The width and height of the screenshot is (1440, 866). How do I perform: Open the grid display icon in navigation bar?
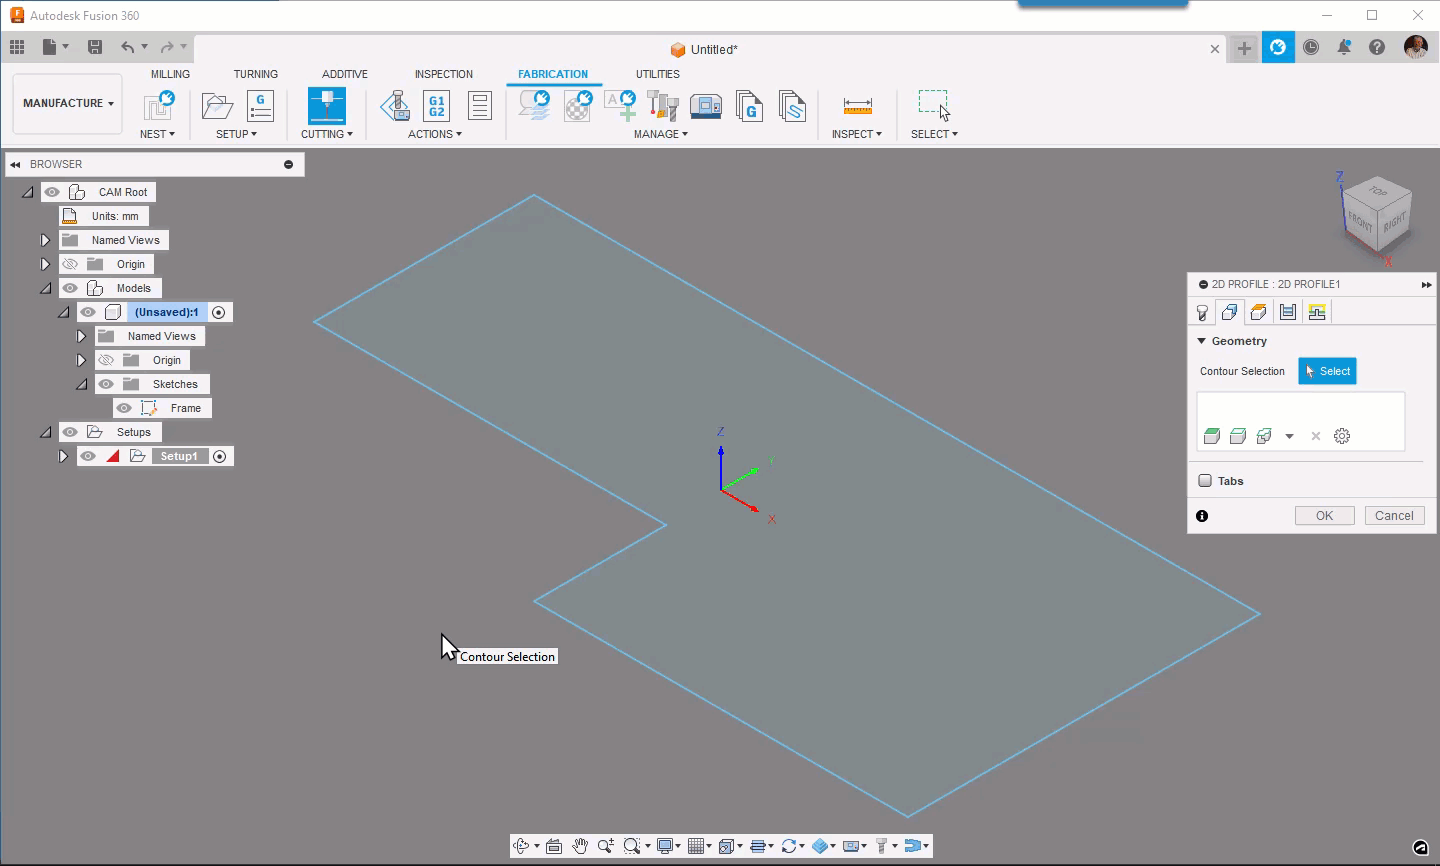(x=697, y=845)
